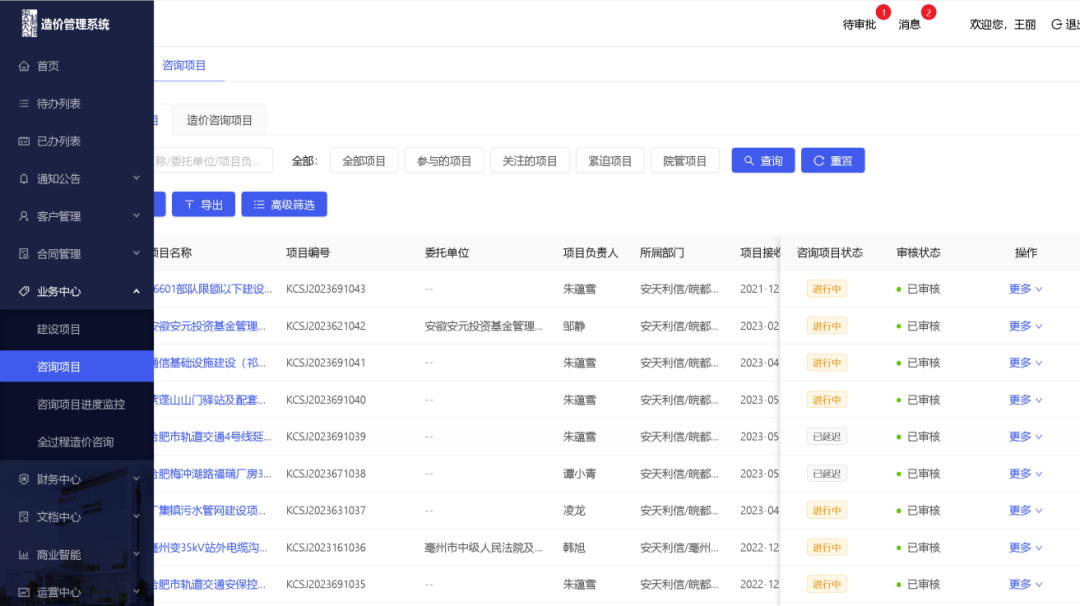
Task: Select 咨询项目进度监控 in the sidebar
Action: [x=81, y=404]
